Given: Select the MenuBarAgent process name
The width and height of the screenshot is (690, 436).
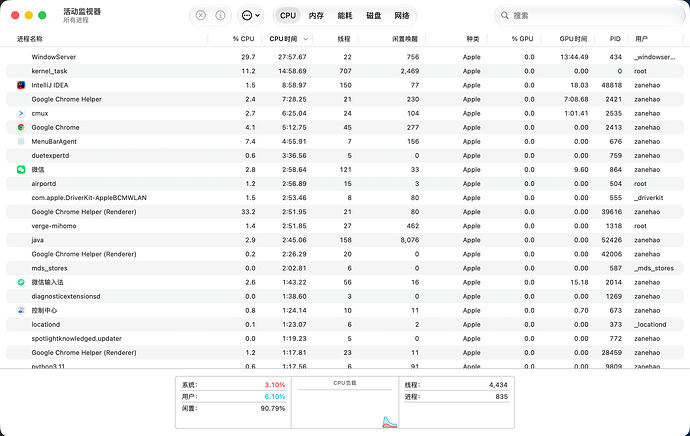Looking at the screenshot, I should tap(54, 141).
